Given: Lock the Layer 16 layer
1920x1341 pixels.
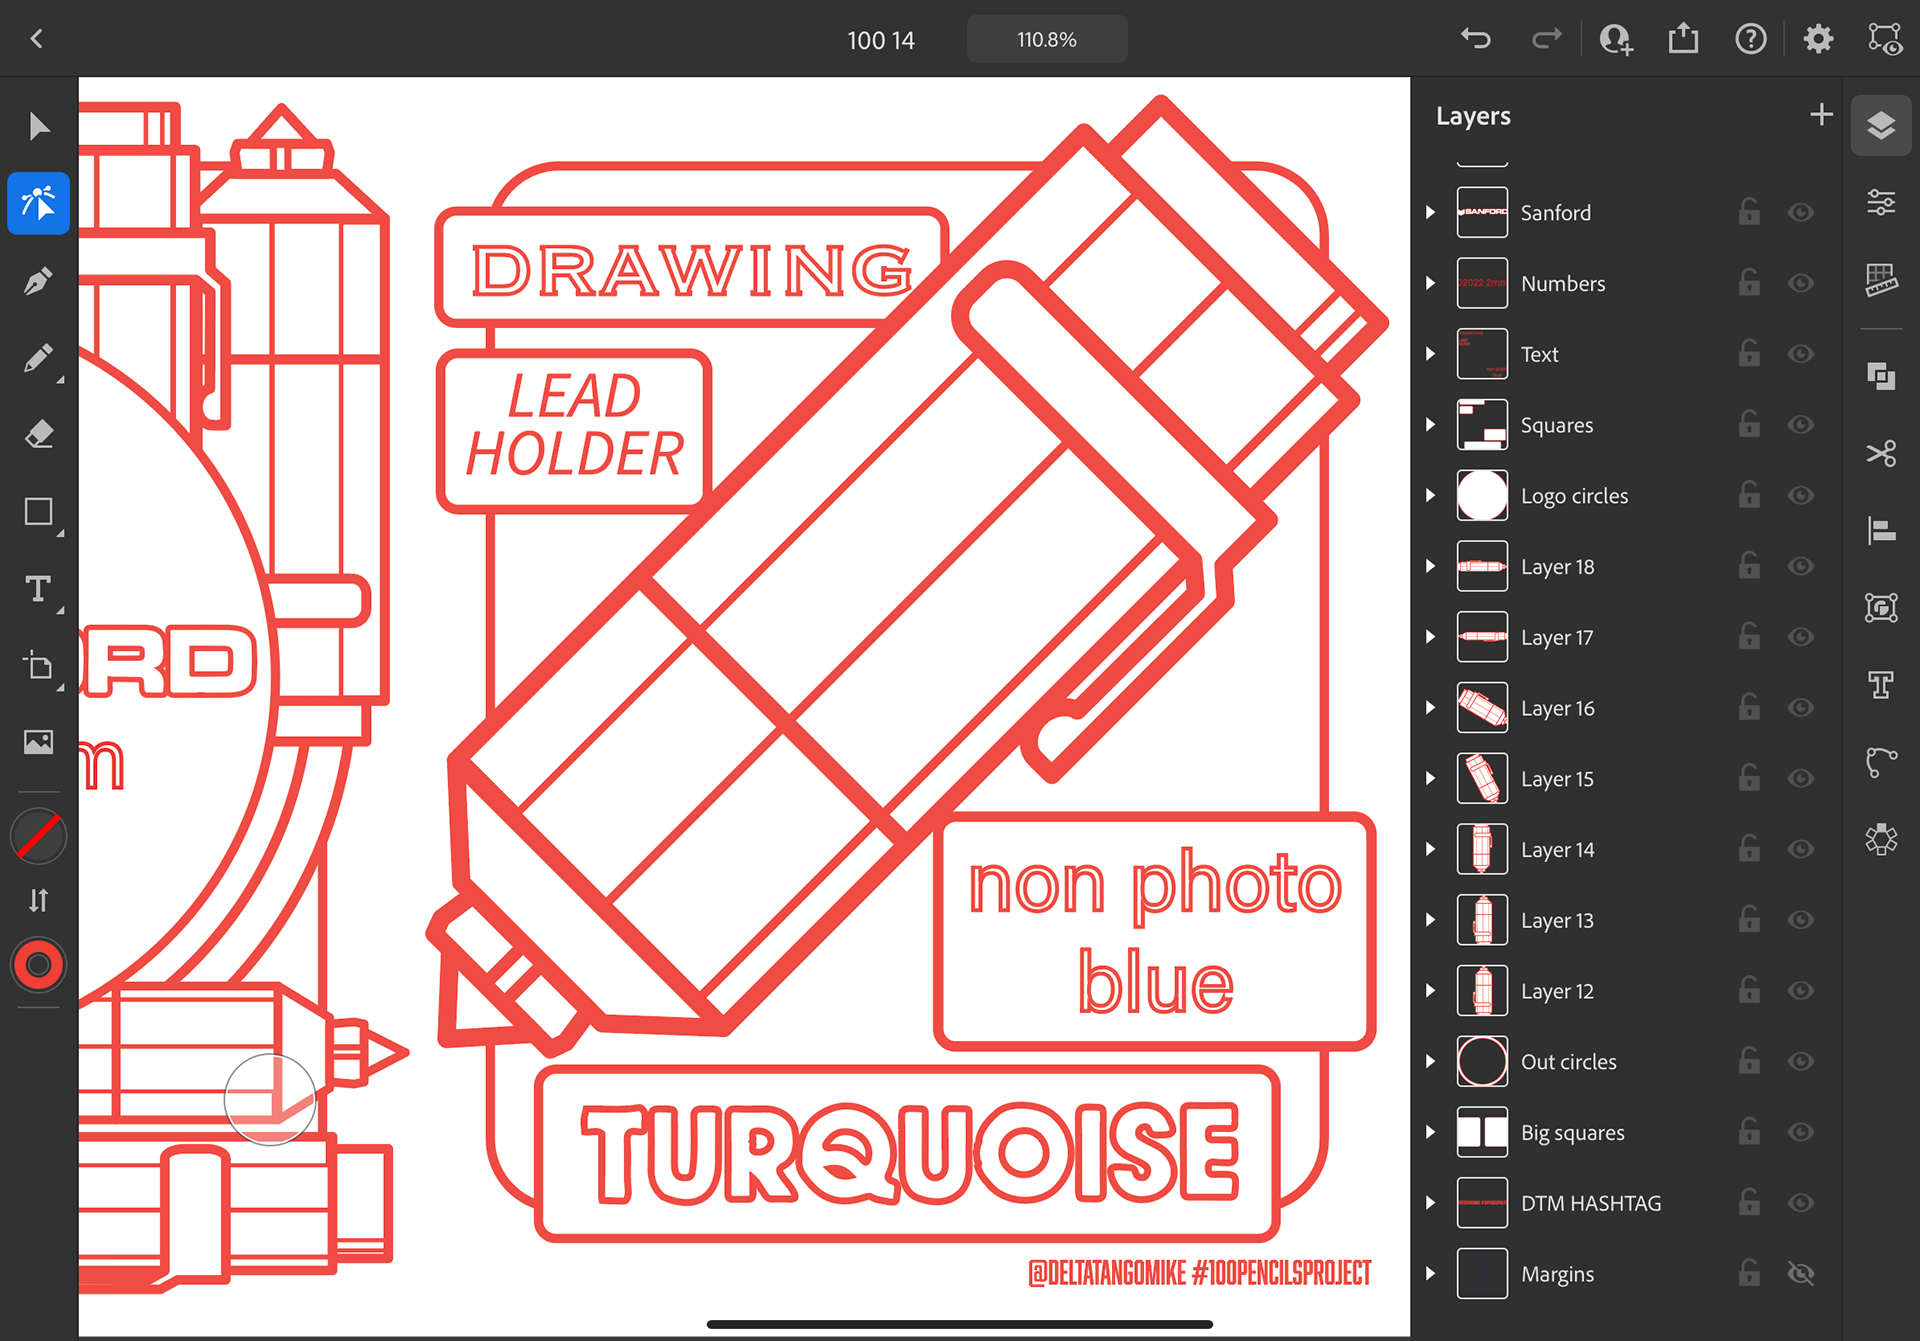Looking at the screenshot, I should (x=1749, y=707).
